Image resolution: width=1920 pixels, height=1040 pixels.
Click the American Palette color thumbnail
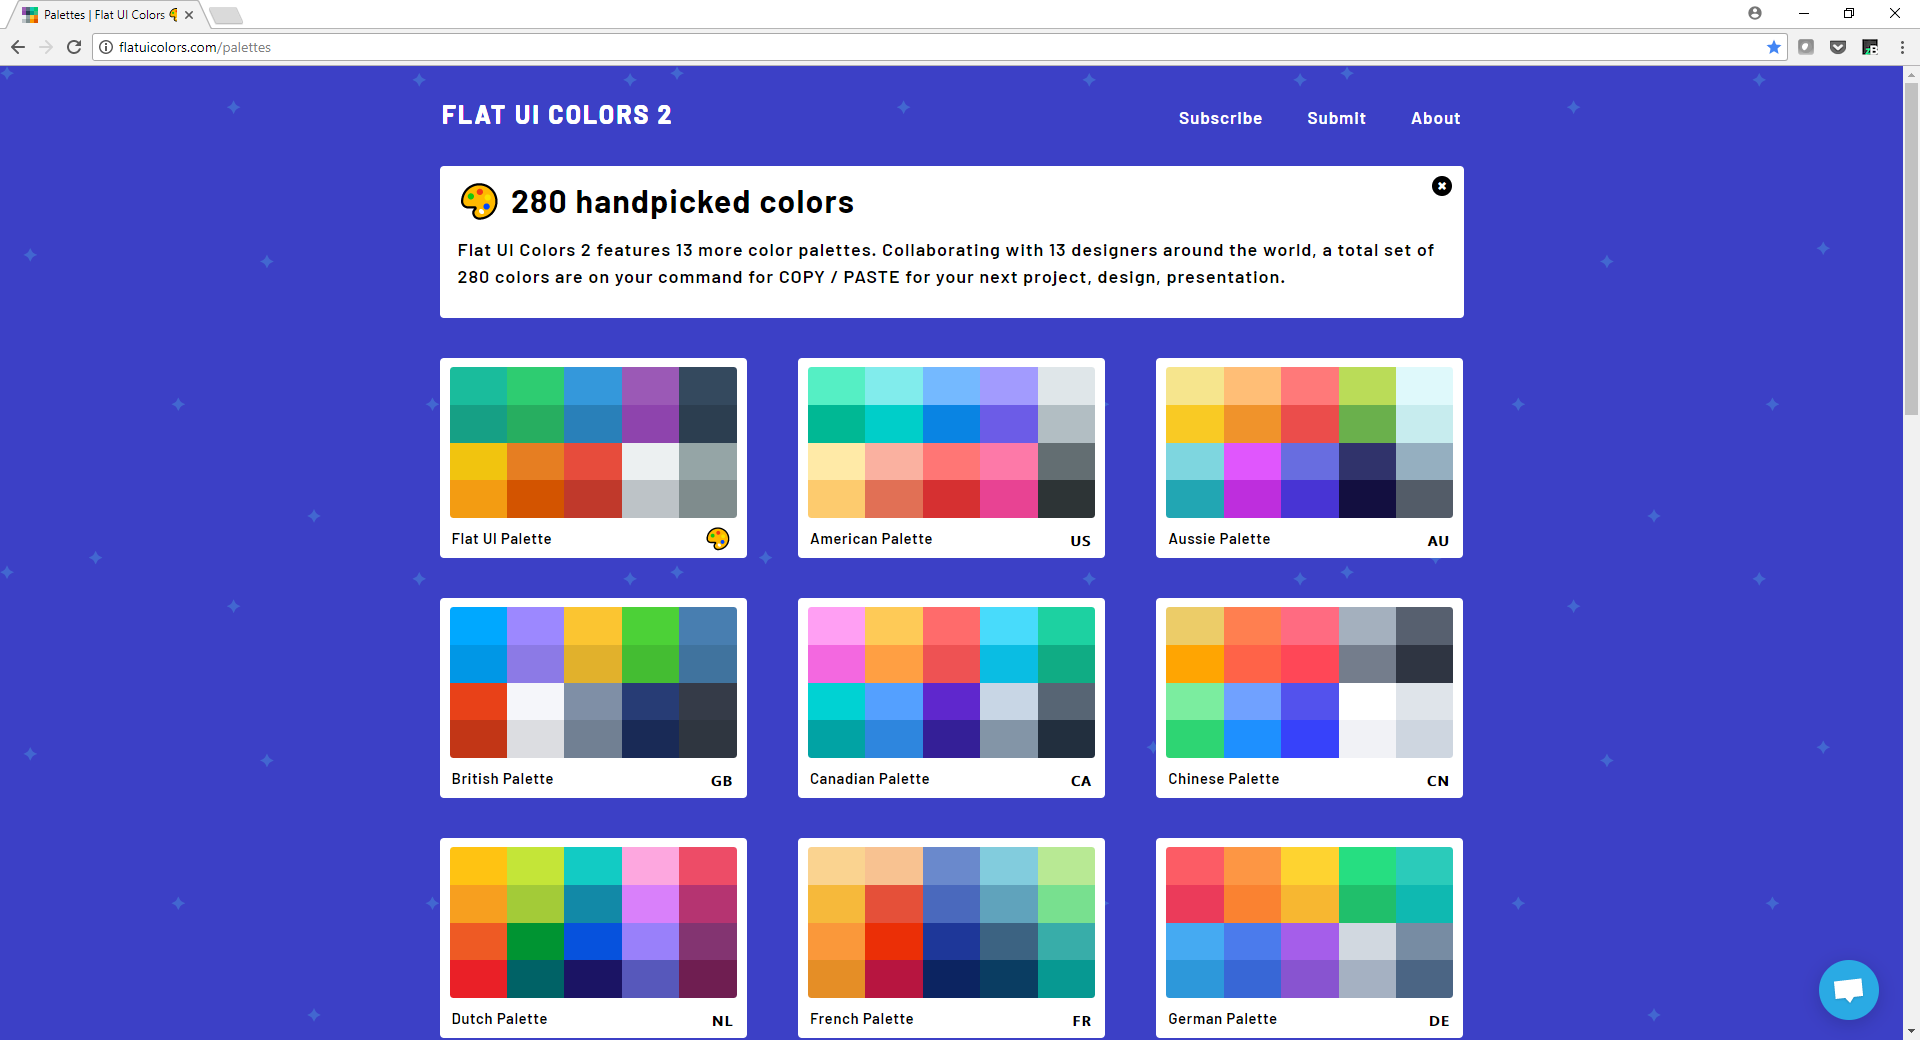coord(951,442)
